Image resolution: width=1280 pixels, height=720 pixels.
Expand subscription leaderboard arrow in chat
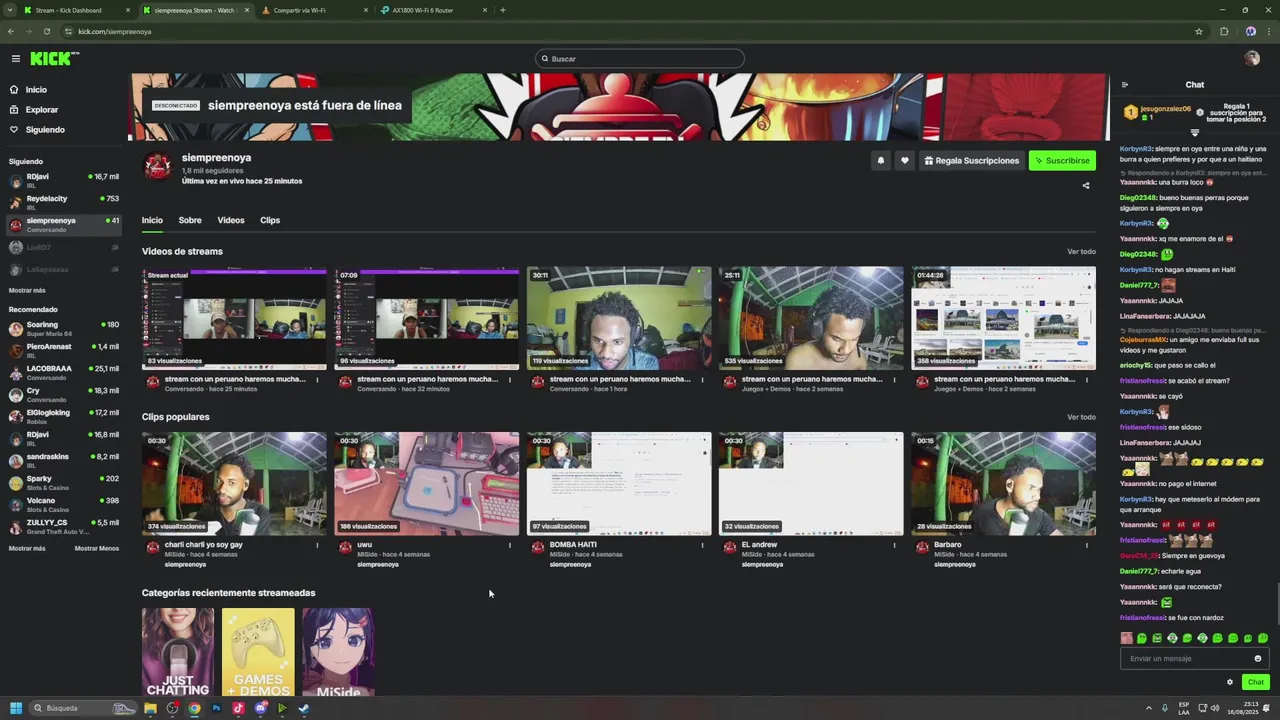[1194, 132]
